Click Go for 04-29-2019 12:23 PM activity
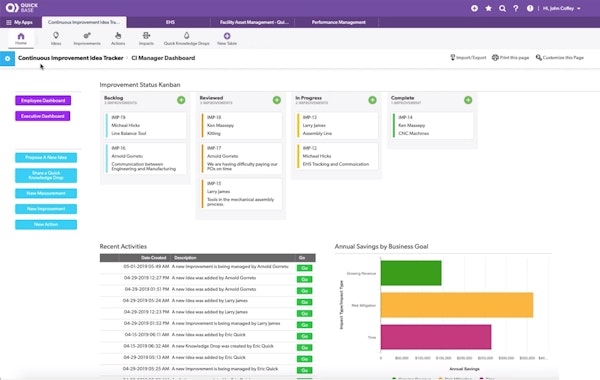The image size is (600, 380). pyautogui.click(x=304, y=313)
